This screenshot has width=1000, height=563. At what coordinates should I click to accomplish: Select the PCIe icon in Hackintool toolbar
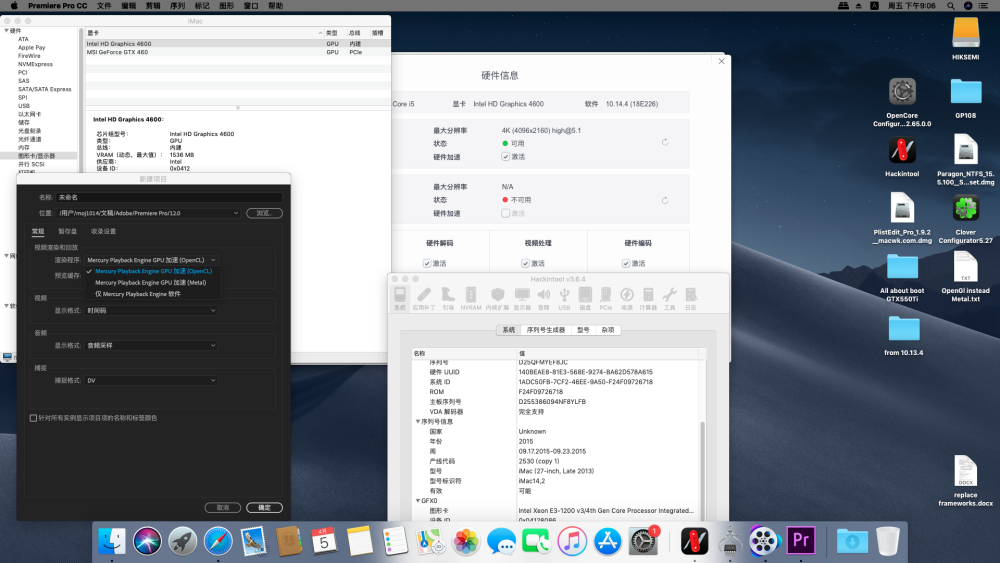[605, 298]
